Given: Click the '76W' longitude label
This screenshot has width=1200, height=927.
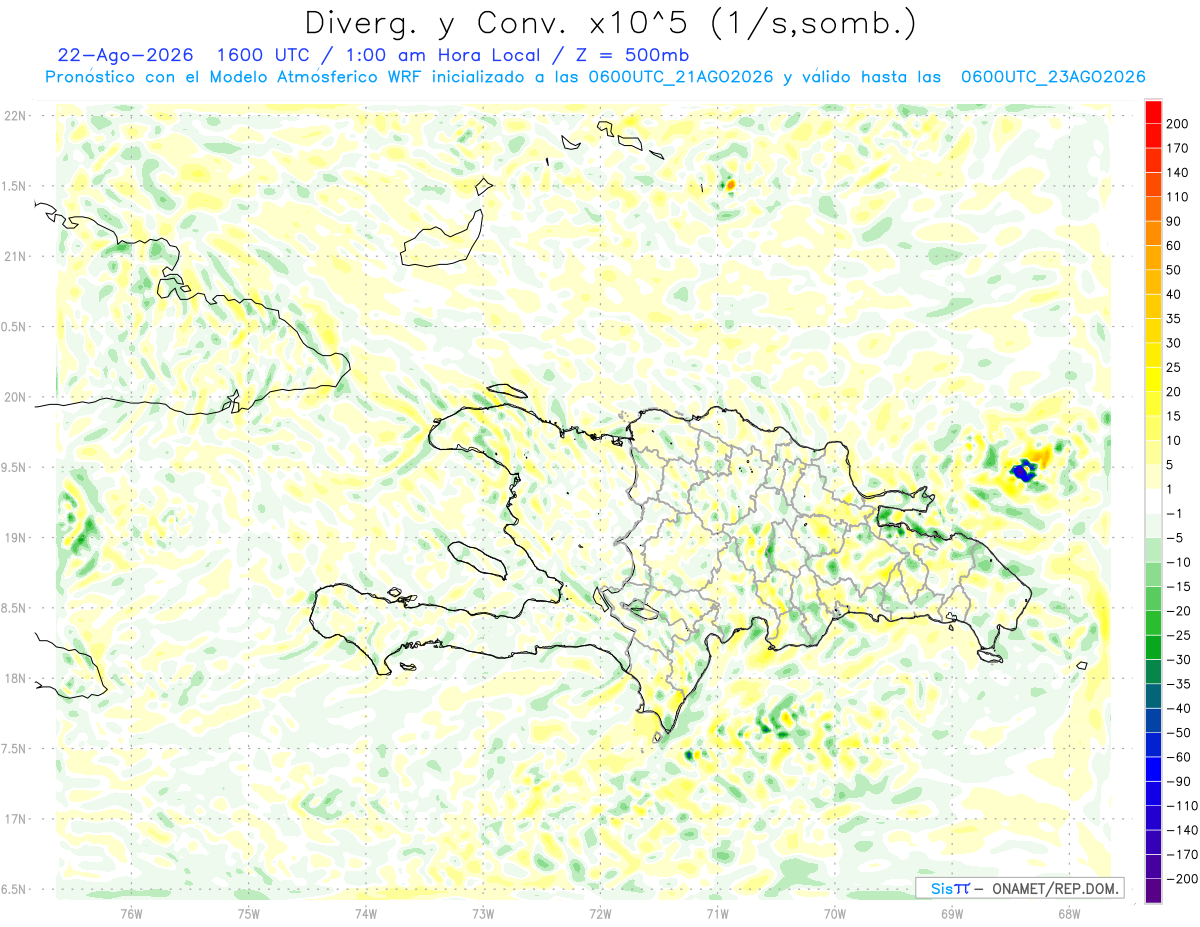Looking at the screenshot, I should coord(131,912).
